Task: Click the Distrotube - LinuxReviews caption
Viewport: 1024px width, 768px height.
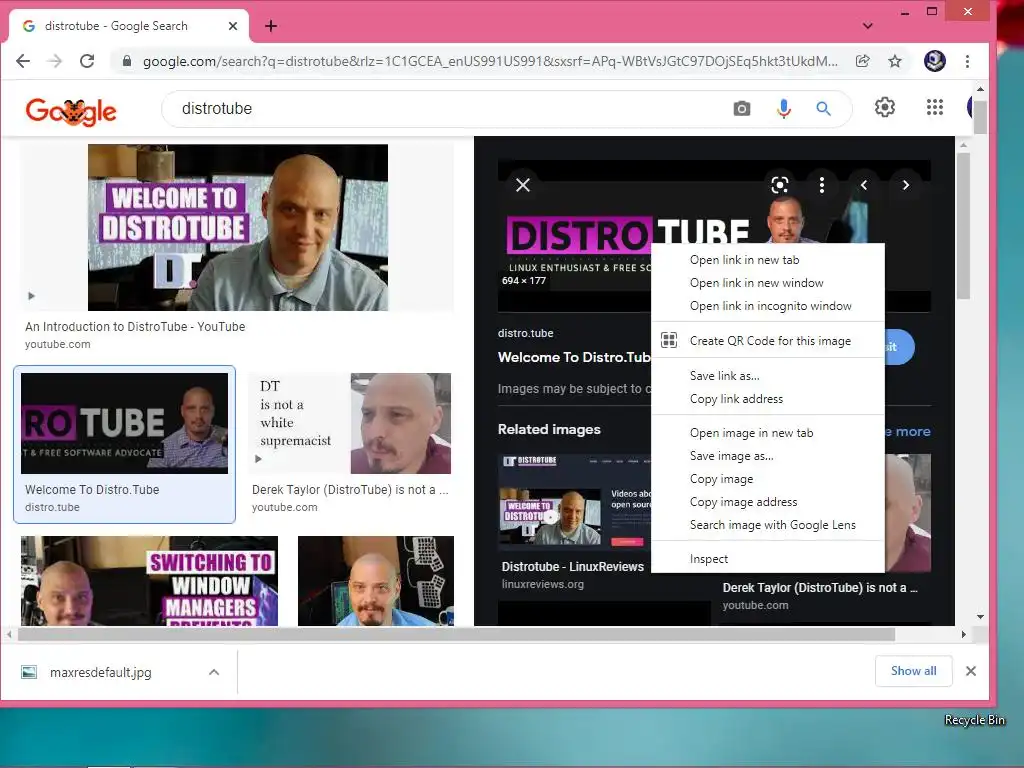Action: pyautogui.click(x=573, y=567)
